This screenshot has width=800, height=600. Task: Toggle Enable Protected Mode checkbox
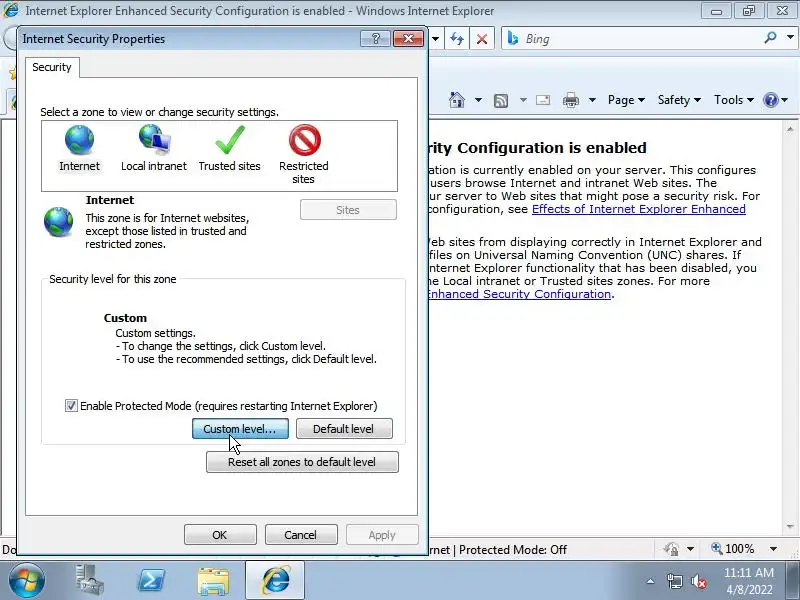71,406
